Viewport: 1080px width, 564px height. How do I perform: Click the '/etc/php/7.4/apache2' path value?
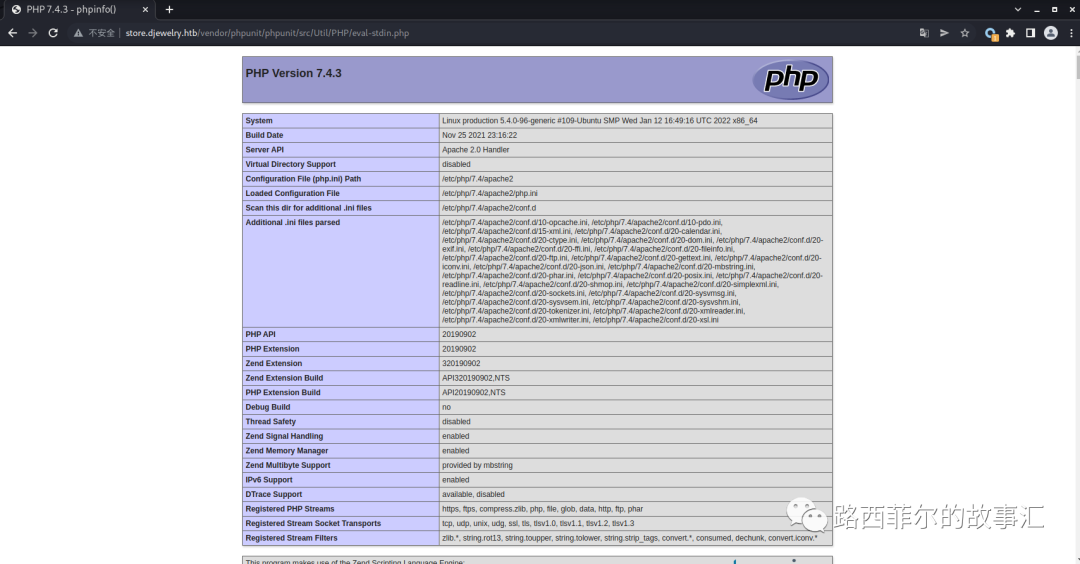coord(477,178)
